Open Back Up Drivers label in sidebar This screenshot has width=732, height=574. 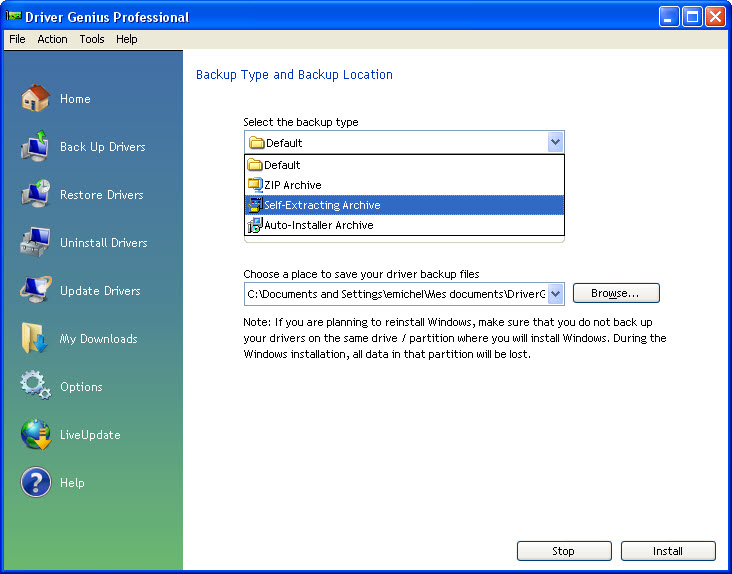(103, 147)
